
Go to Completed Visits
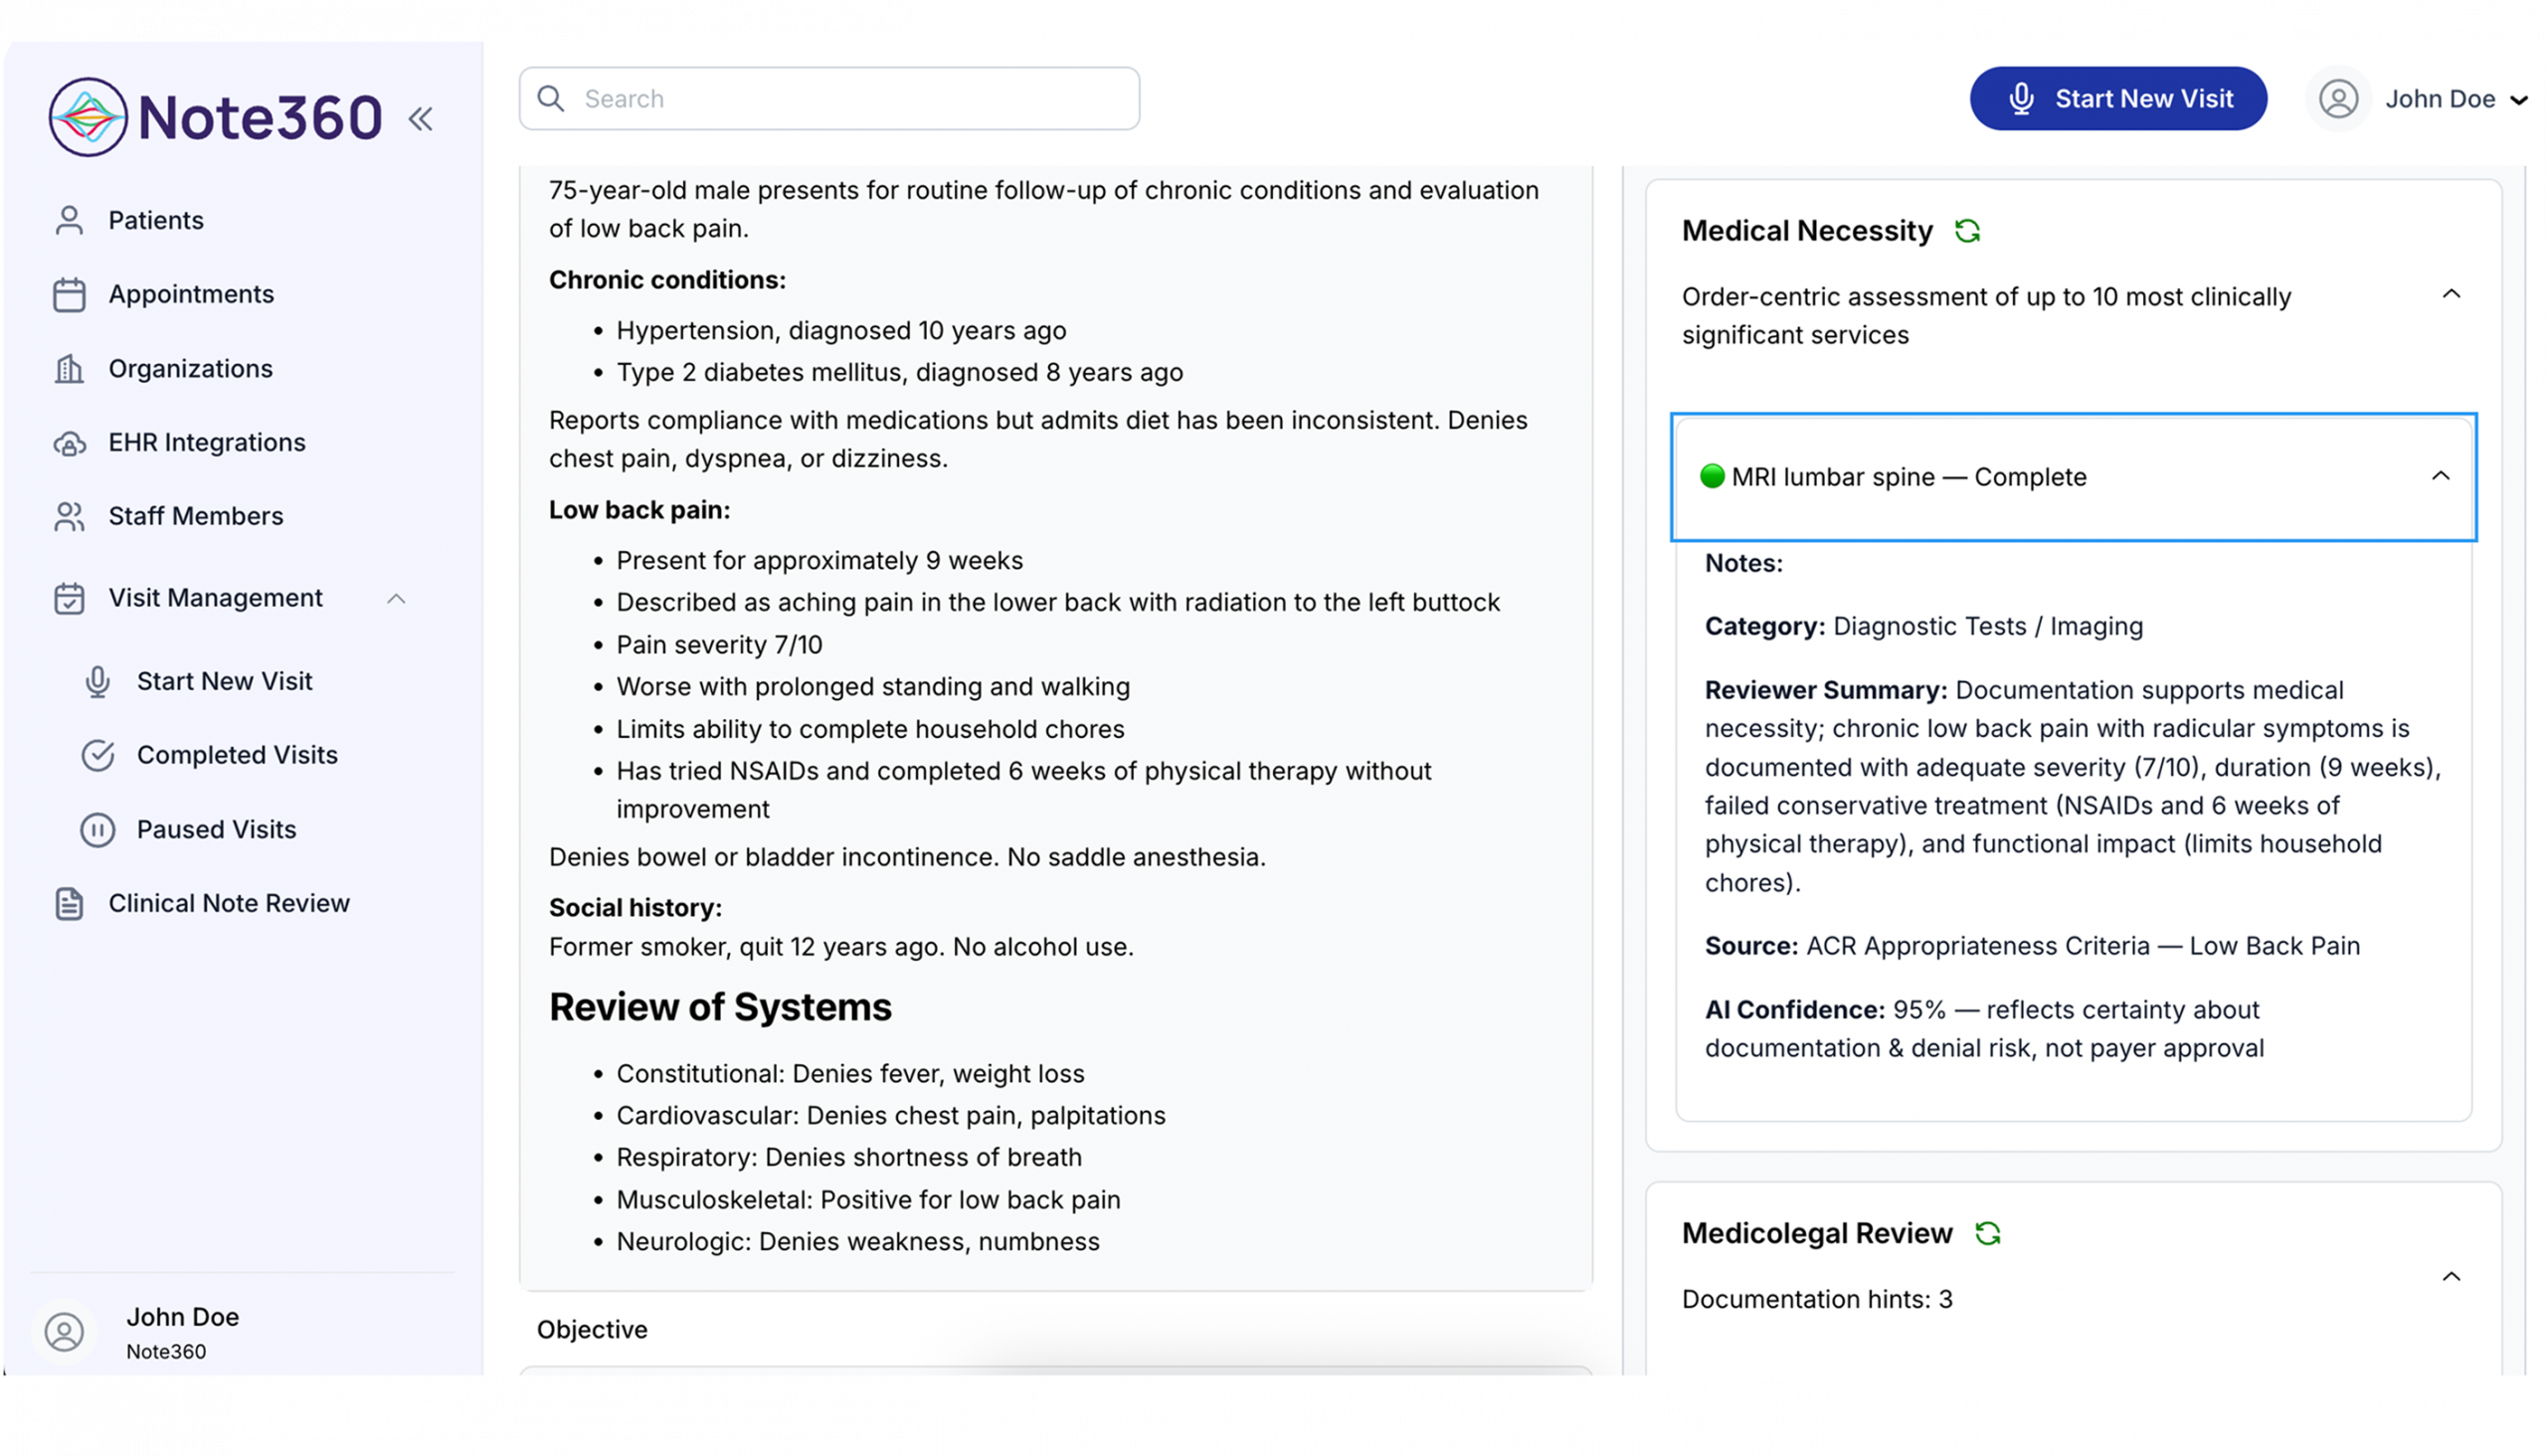click(237, 755)
